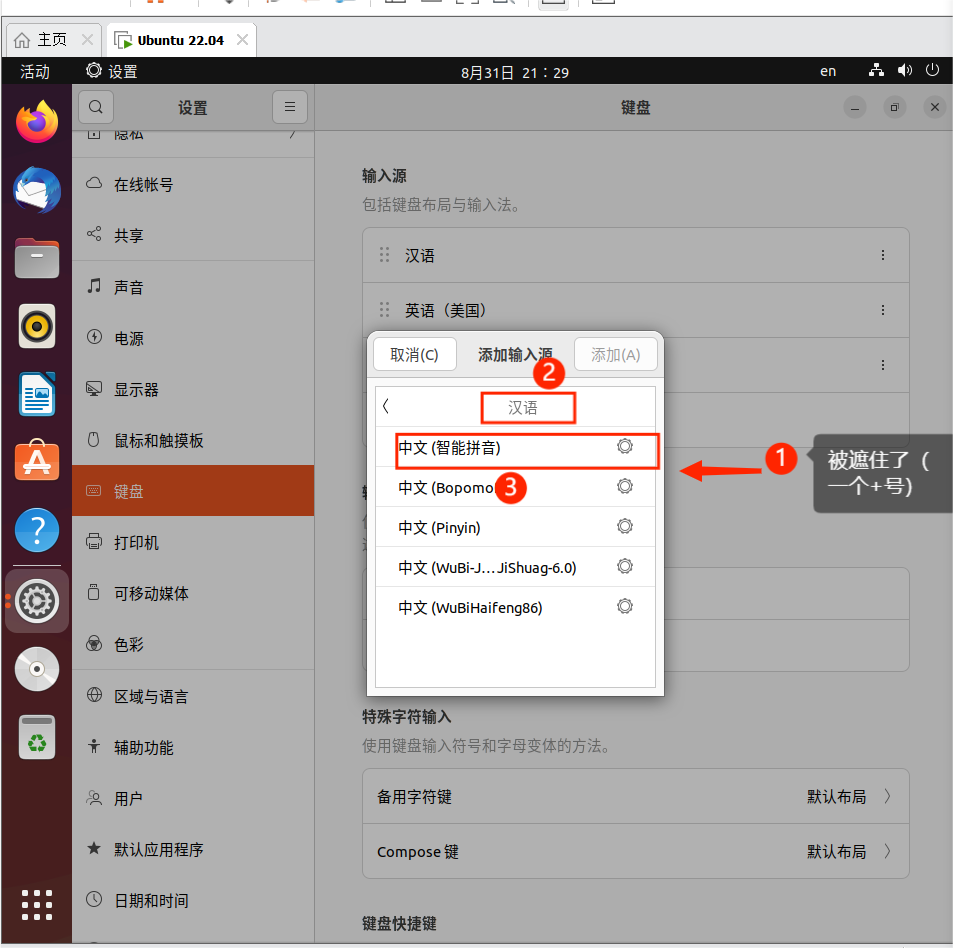Open Firefox from the dock
This screenshot has width=953, height=948.
point(36,122)
